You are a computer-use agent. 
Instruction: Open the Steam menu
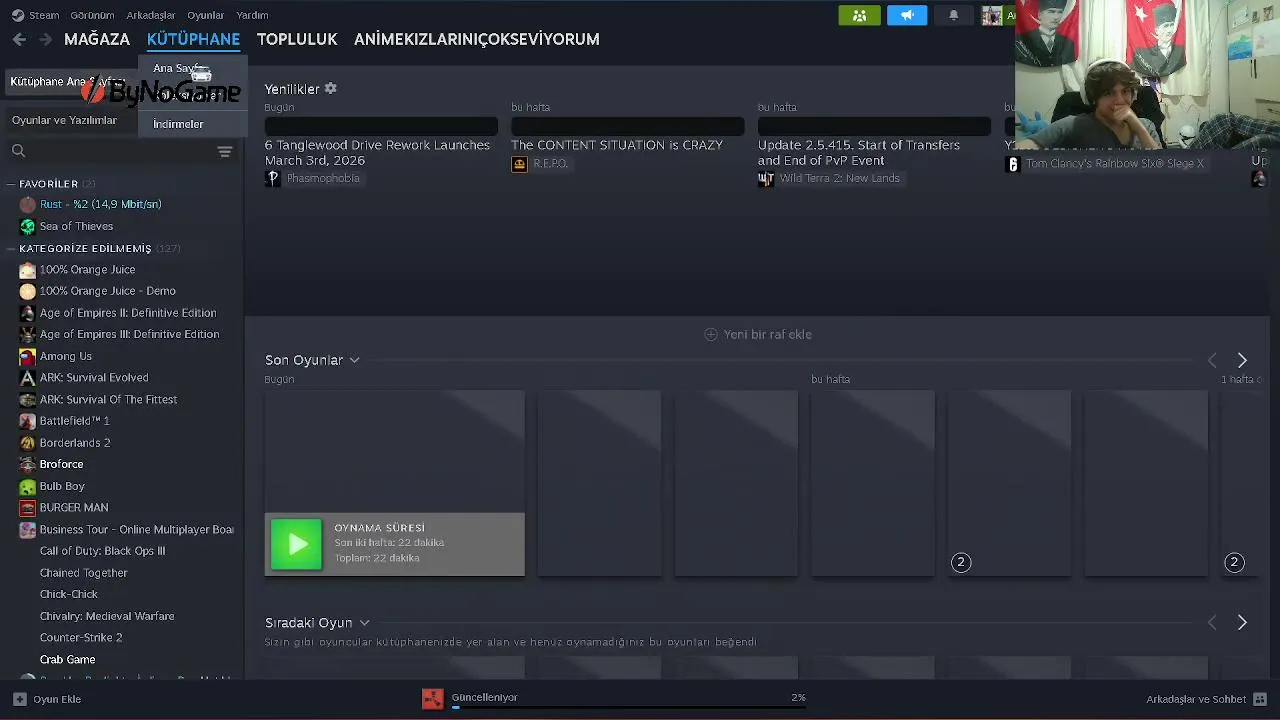pyautogui.click(x=44, y=15)
